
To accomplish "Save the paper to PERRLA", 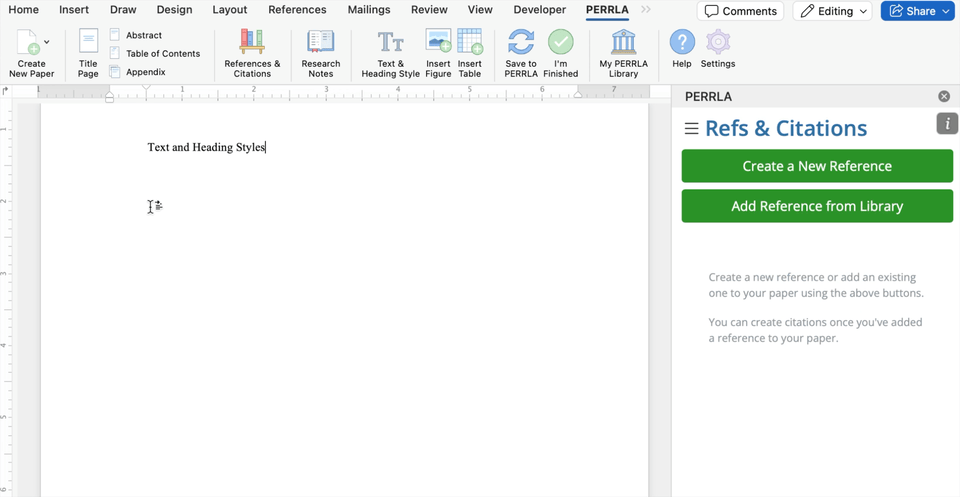I will [x=521, y=53].
